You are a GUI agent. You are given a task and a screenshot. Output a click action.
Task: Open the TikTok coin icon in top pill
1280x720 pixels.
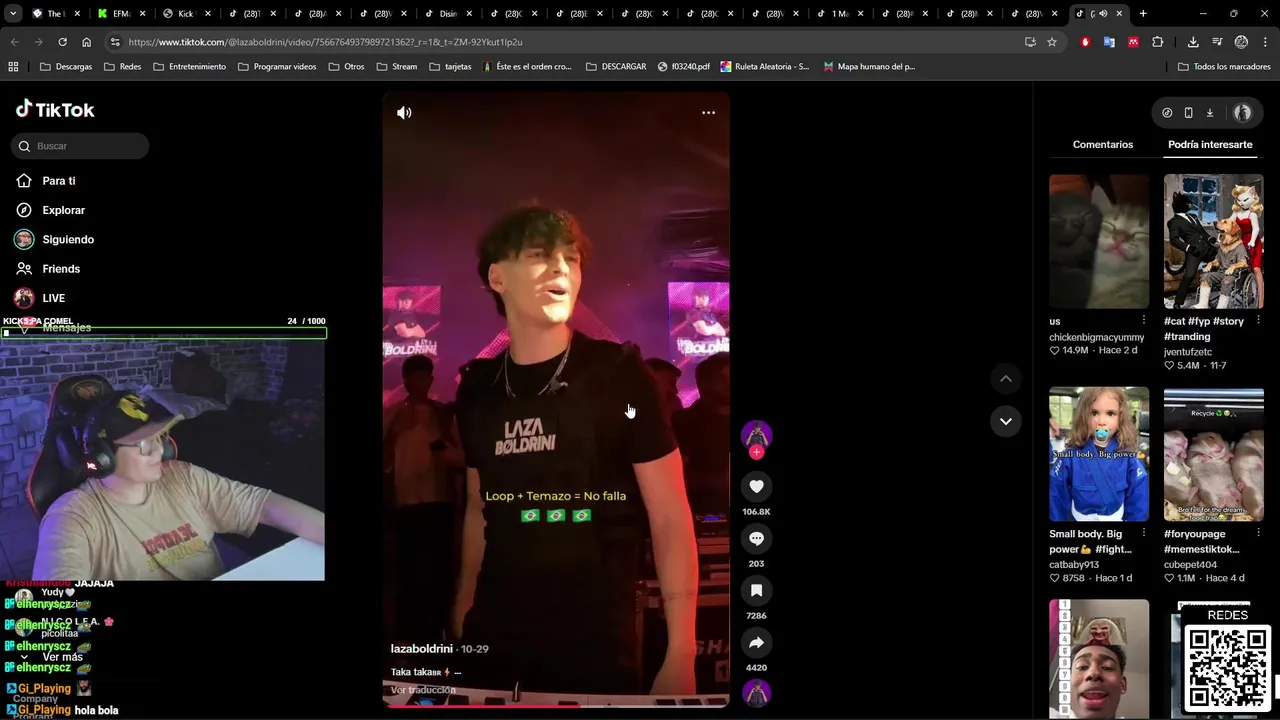[1167, 113]
